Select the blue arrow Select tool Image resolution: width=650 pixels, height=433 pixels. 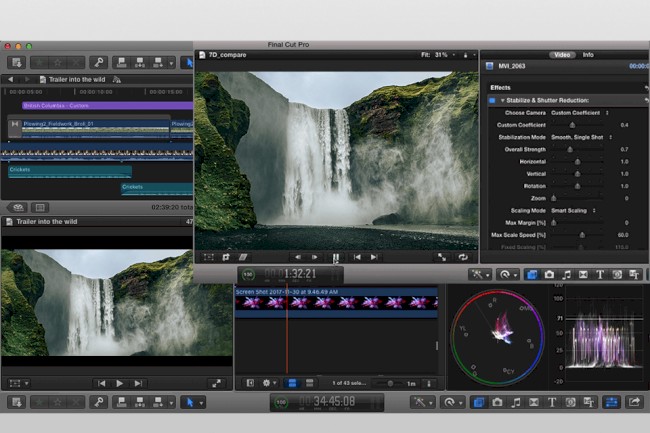tap(188, 402)
